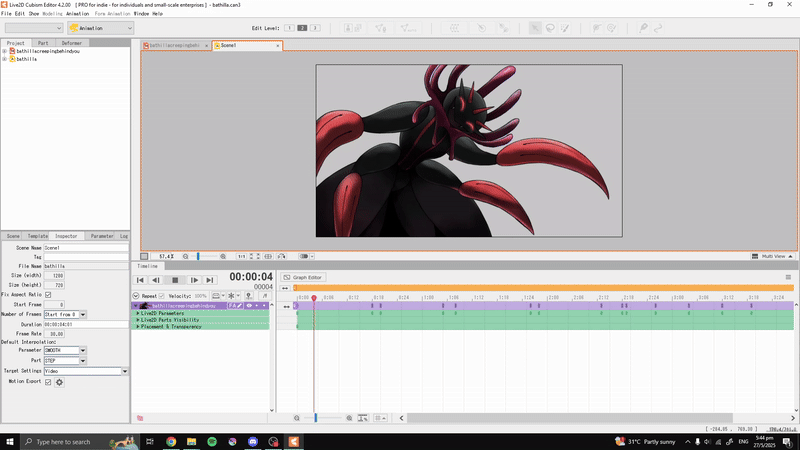This screenshot has height=450, width=800.
Task: Select the arrow selection tool in top toolbar
Action: point(535,28)
